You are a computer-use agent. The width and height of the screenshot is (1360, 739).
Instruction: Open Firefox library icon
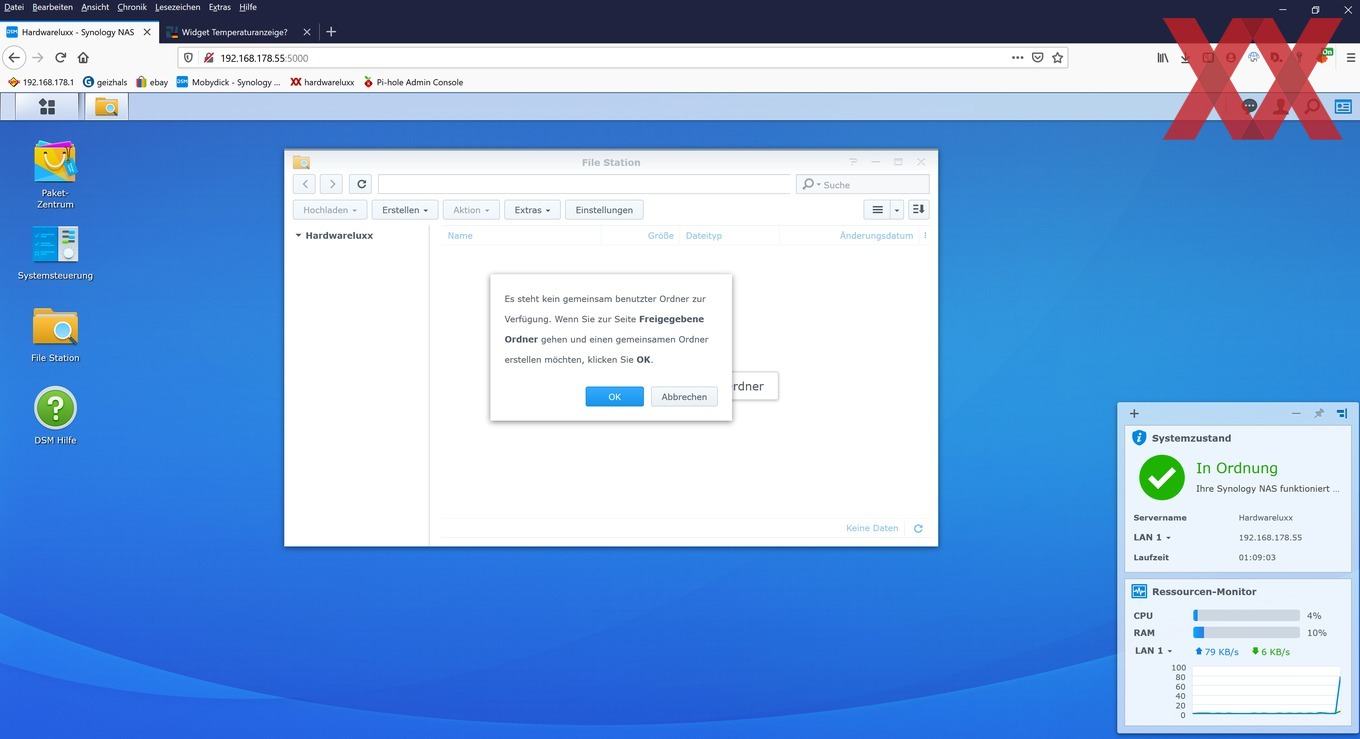[1162, 58]
